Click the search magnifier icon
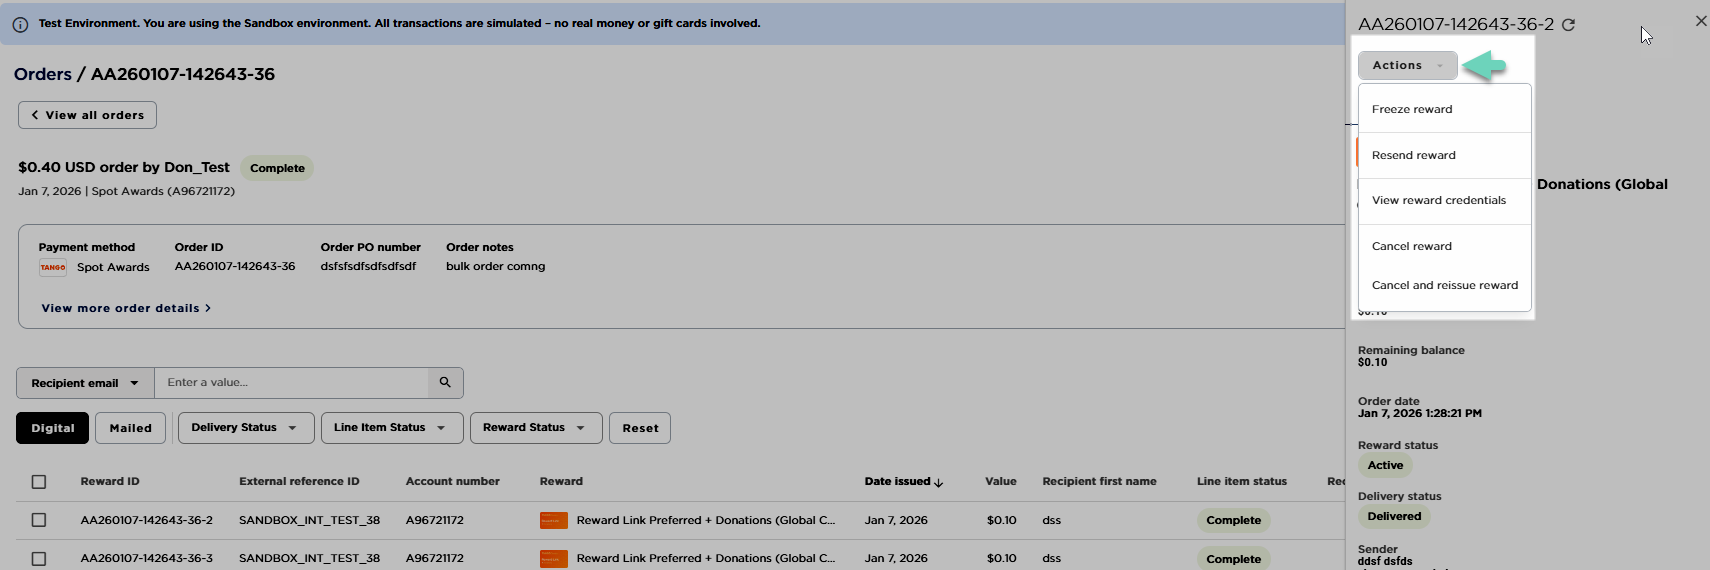 tap(445, 382)
